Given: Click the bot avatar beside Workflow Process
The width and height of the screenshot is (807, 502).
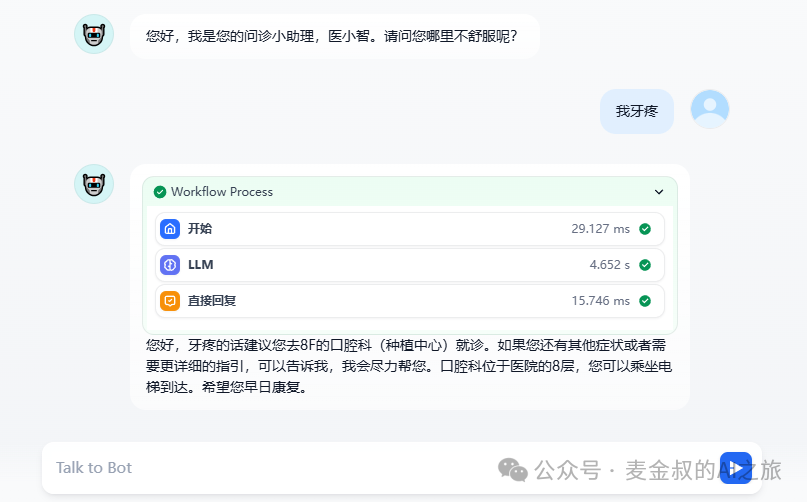Looking at the screenshot, I should point(94,184).
